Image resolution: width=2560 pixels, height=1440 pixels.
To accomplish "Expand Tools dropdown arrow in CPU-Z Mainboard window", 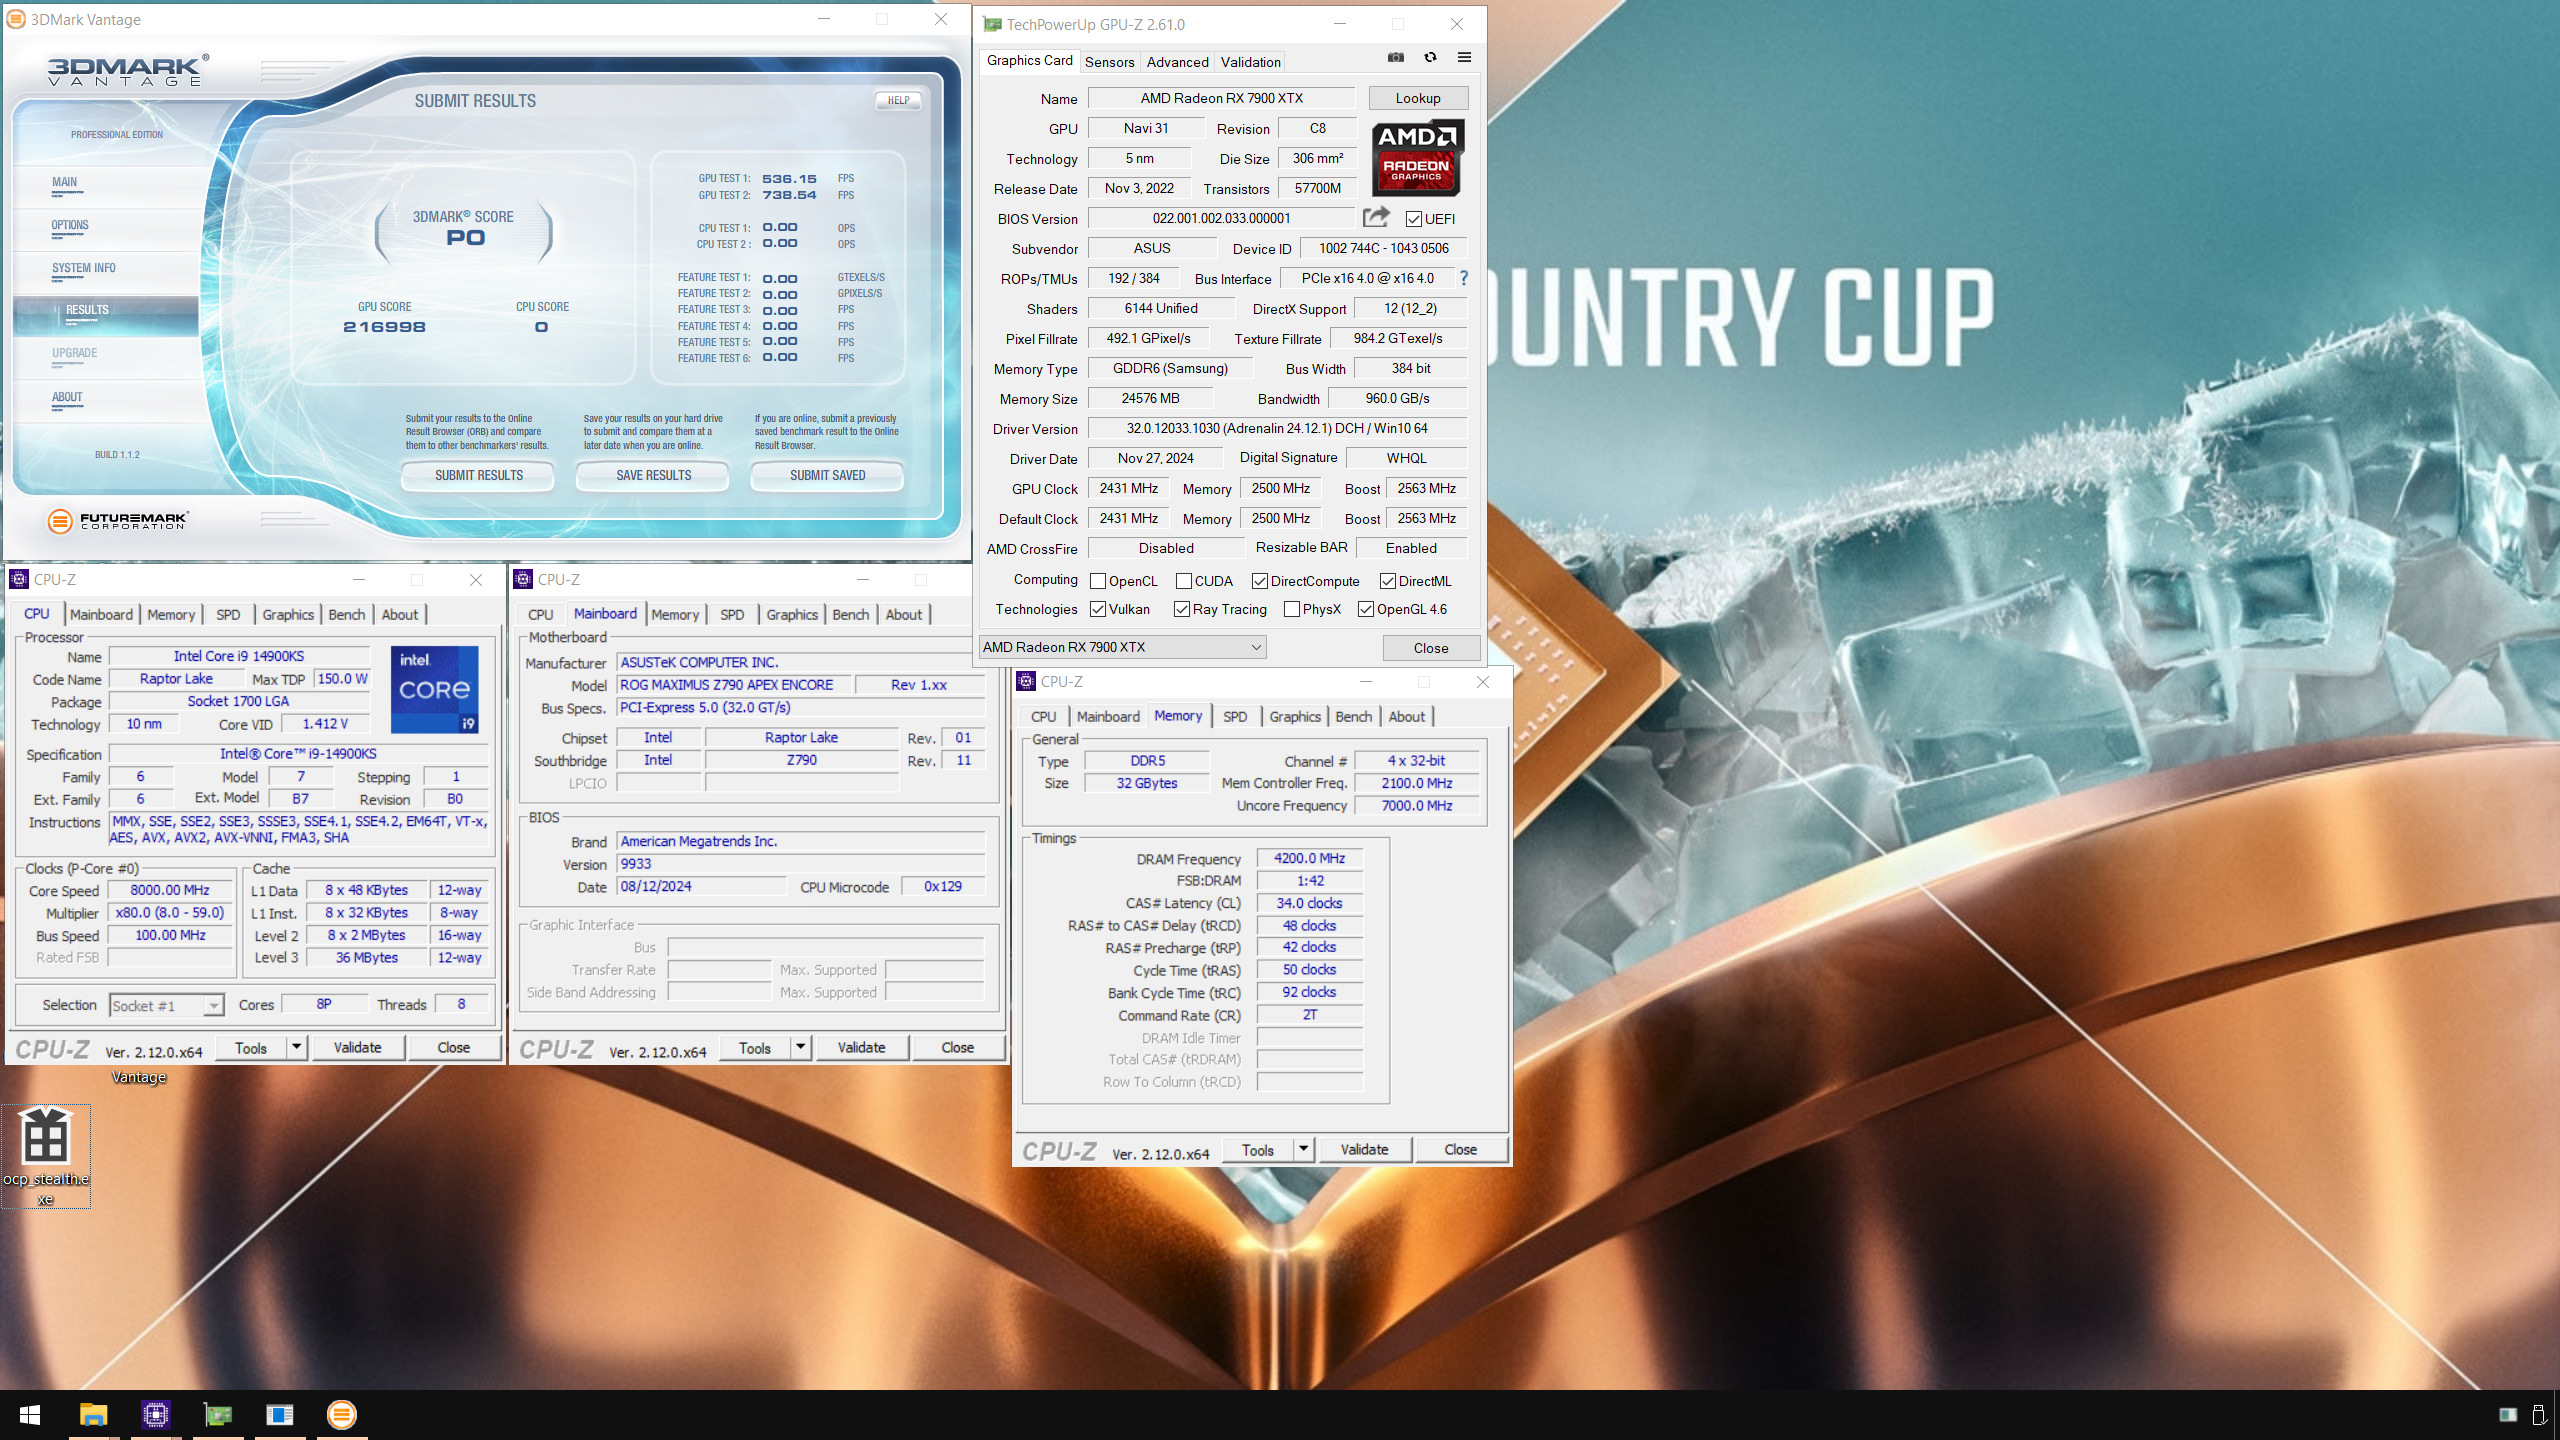I will 800,1047.
